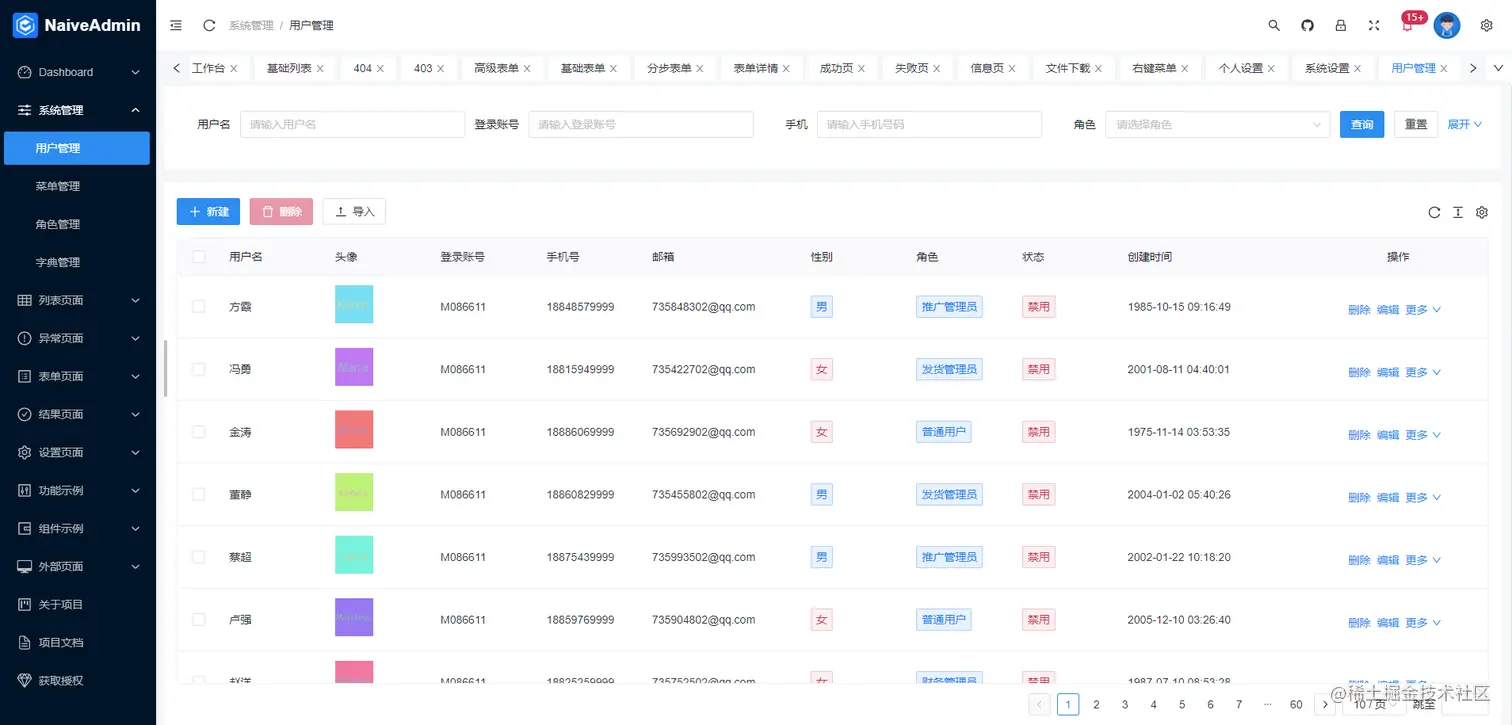Close the 文件下载 tab
Viewport: 1512px width, 725px height.
coord(1098,69)
